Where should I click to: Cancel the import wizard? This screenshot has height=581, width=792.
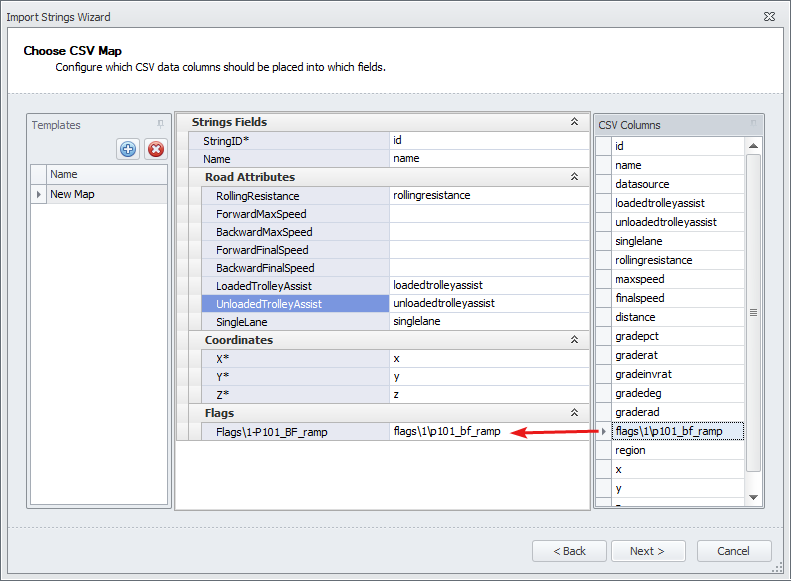733,551
